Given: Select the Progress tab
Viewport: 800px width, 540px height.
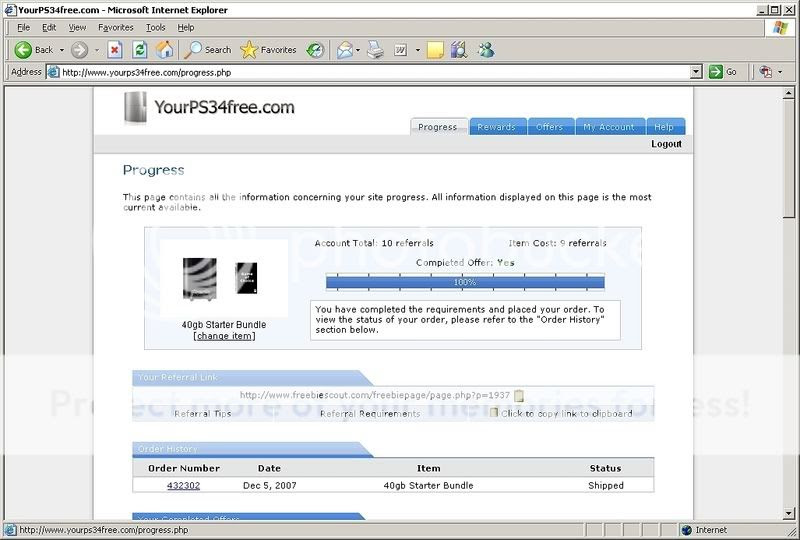Looking at the screenshot, I should [438, 127].
